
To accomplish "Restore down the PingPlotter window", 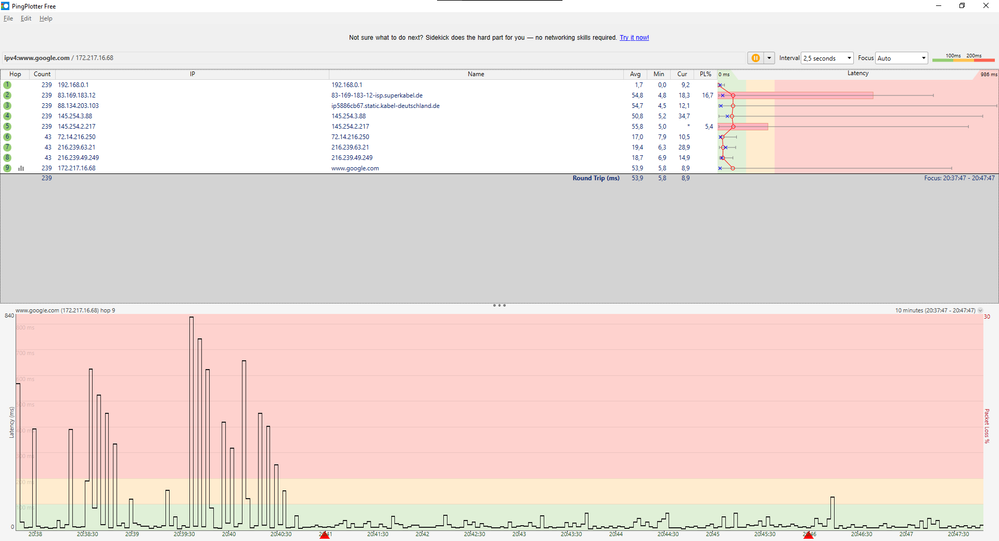I will tap(962, 6).
